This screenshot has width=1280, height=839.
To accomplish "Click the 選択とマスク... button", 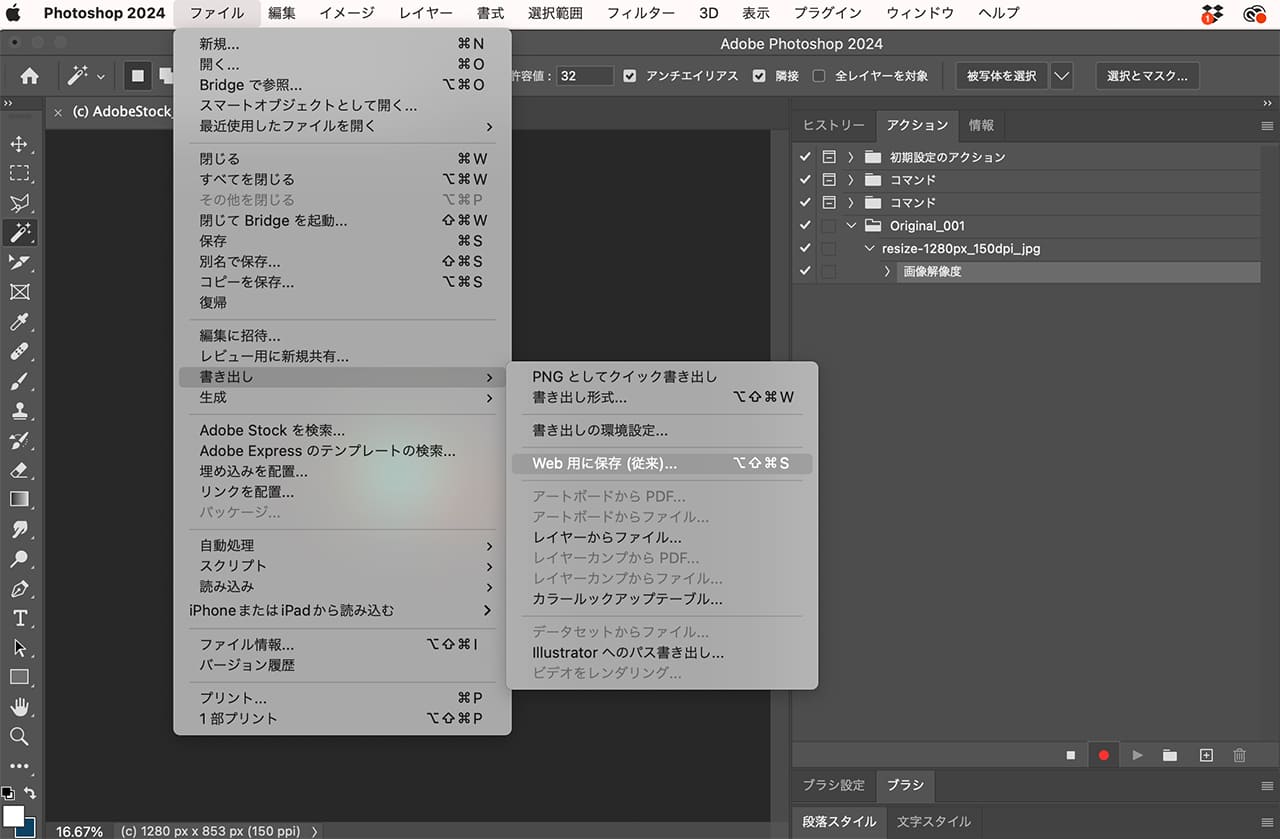I will (x=1147, y=76).
